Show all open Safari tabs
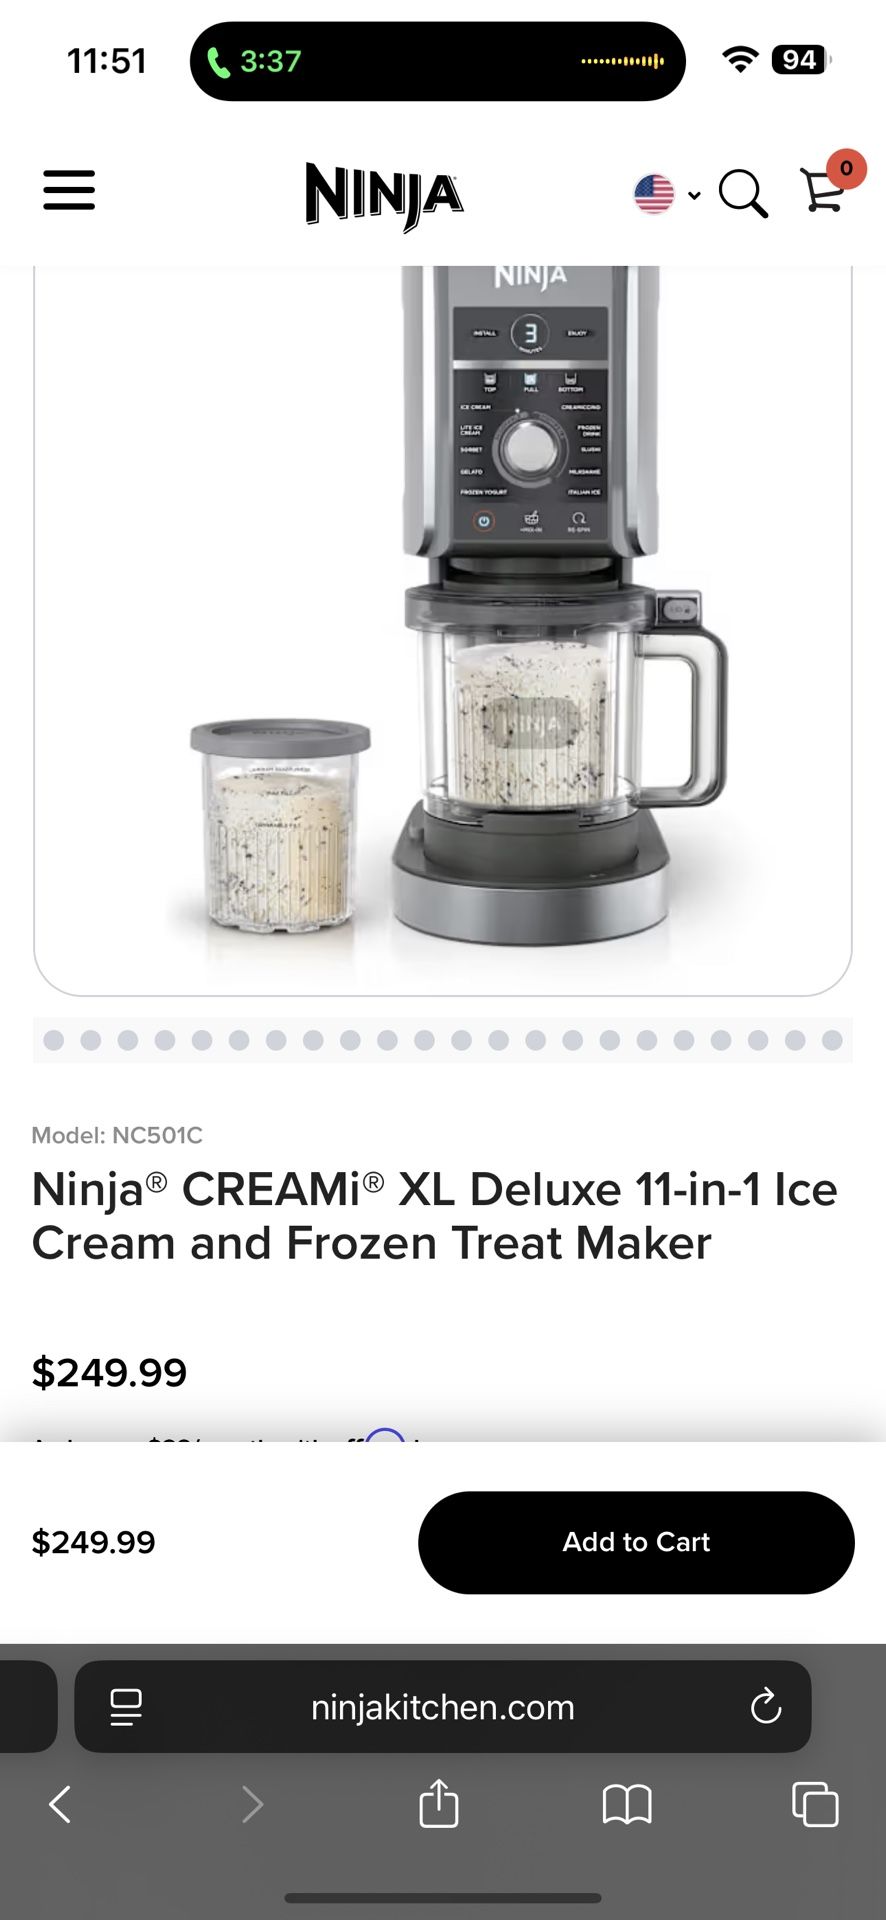This screenshot has width=886, height=1920. (x=815, y=1804)
